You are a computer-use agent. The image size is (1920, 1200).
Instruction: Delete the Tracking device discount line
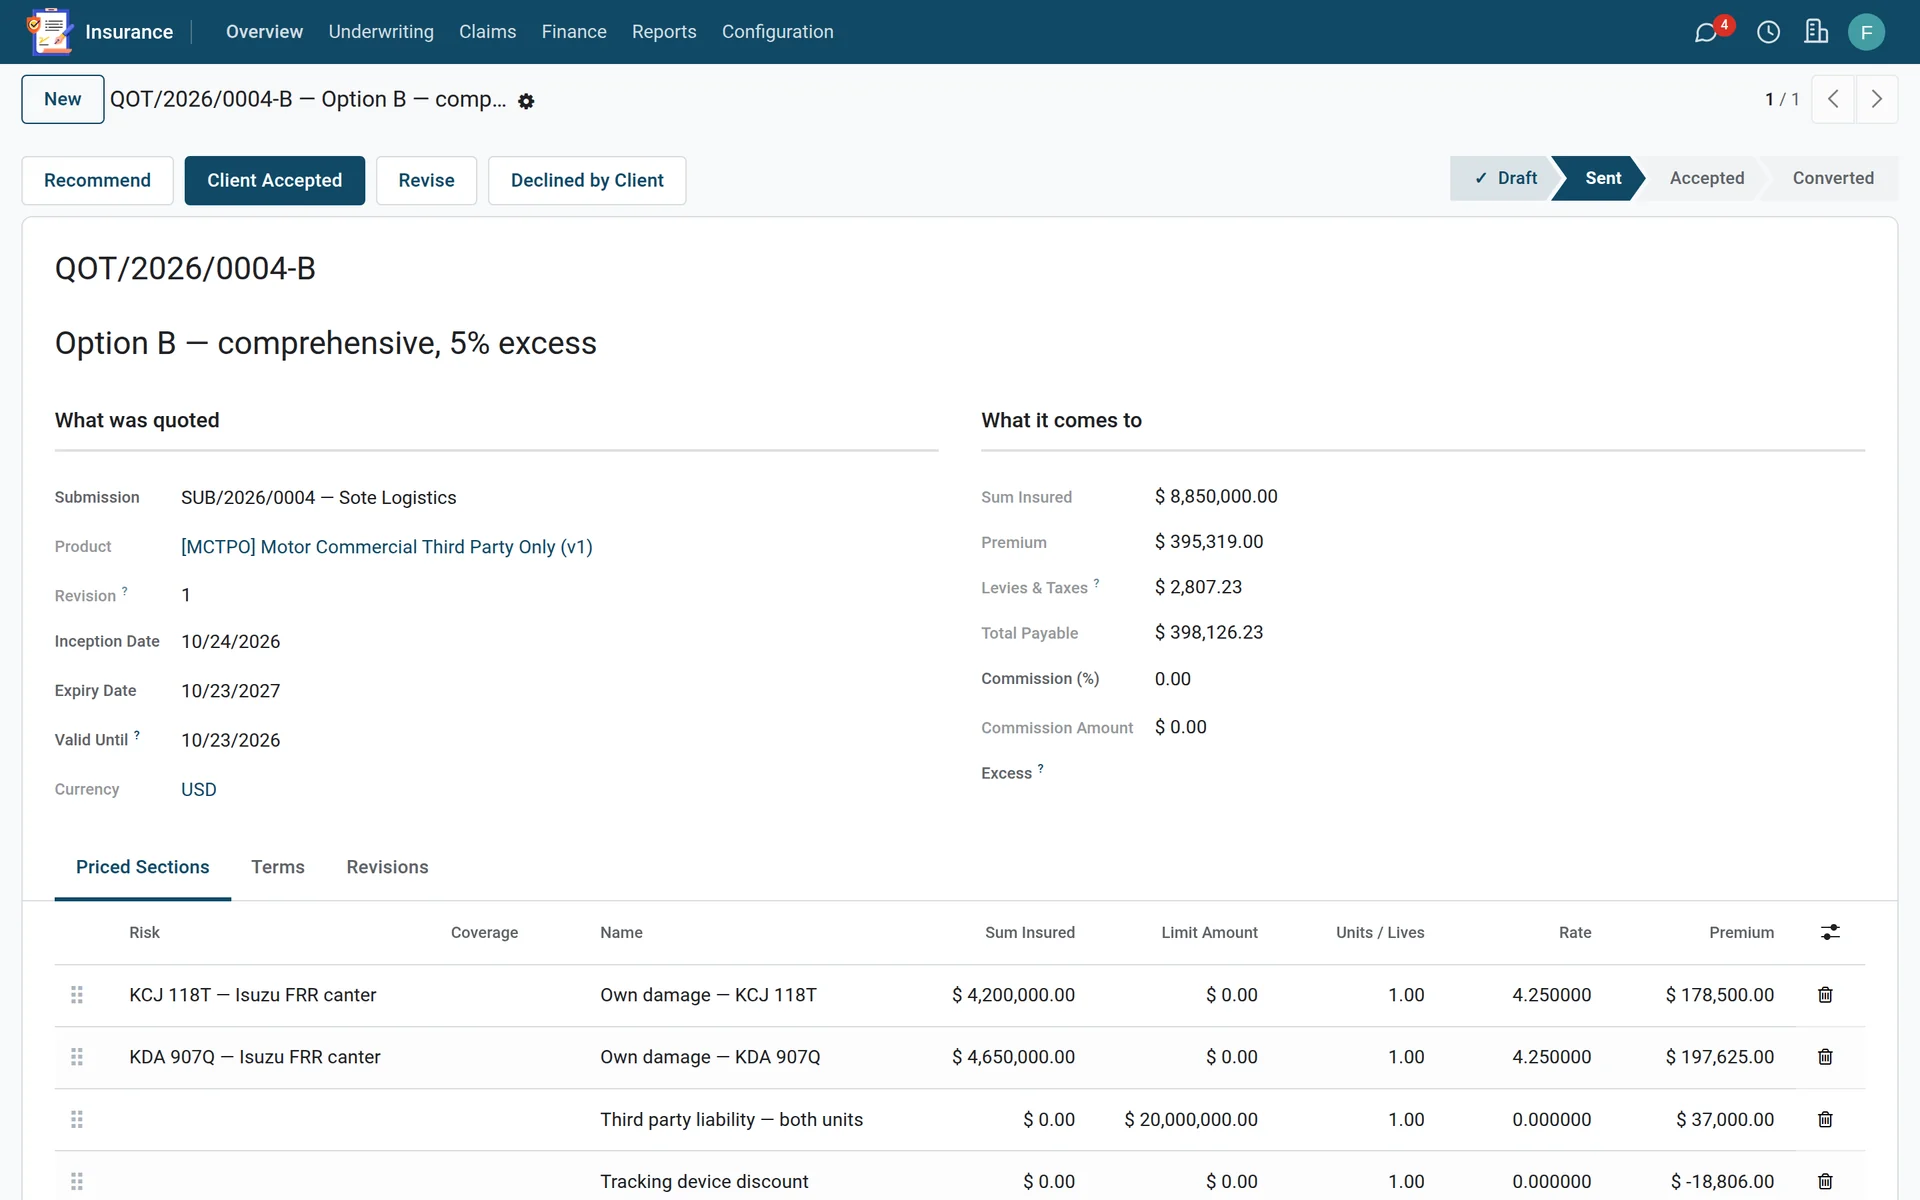pos(1825,1181)
